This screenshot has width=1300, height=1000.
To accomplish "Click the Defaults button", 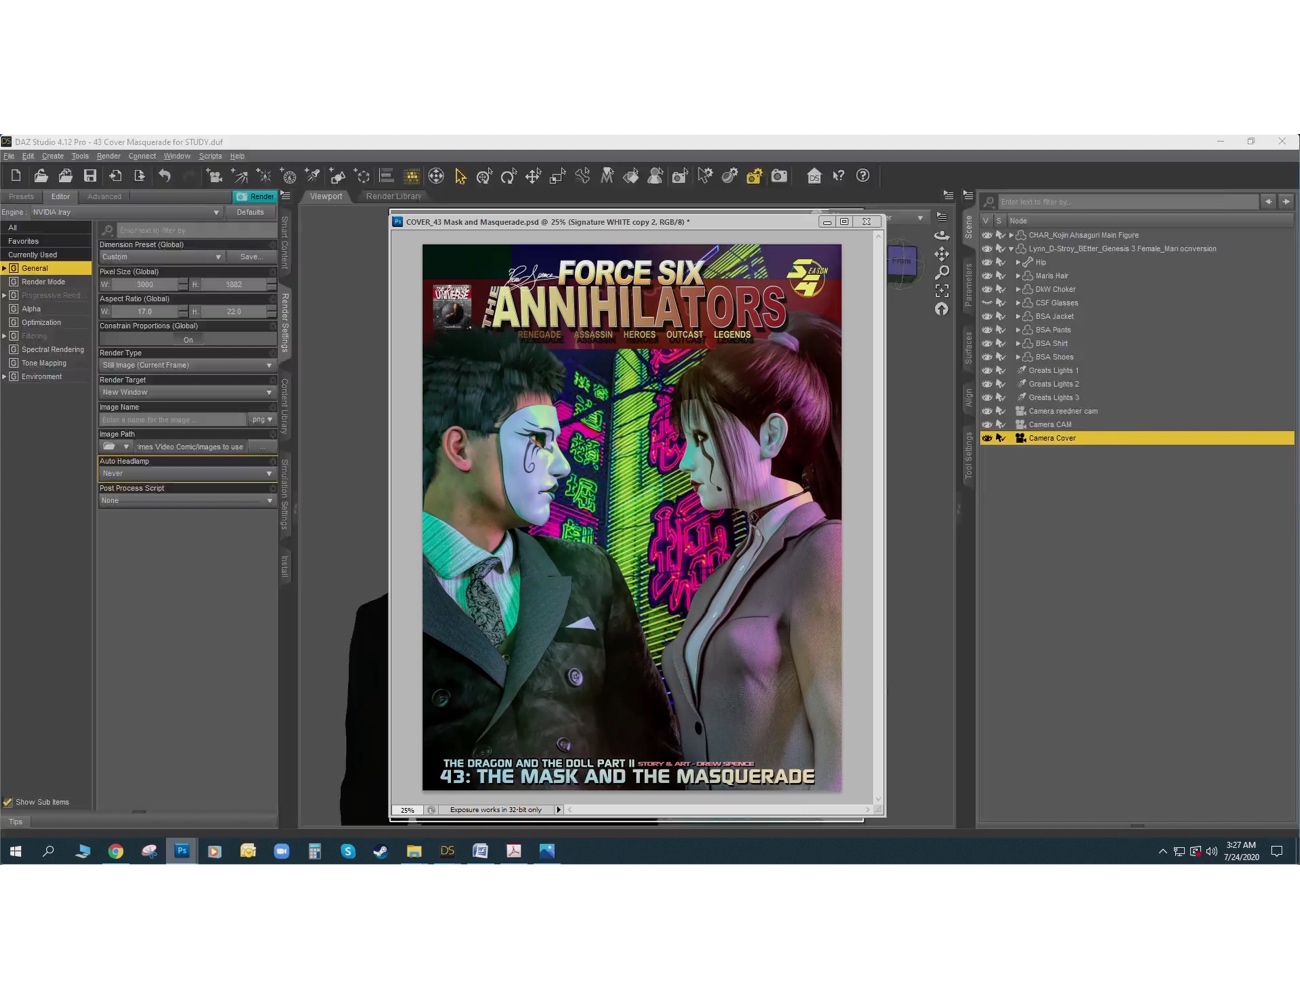I will click(x=250, y=212).
